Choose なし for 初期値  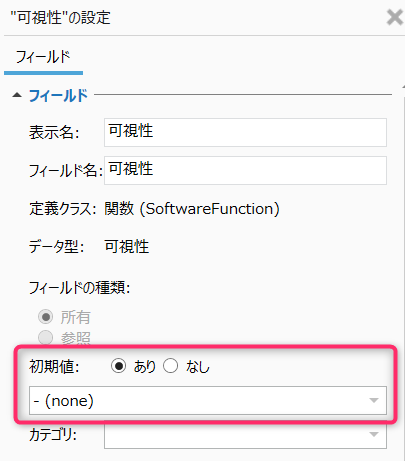pos(171,366)
